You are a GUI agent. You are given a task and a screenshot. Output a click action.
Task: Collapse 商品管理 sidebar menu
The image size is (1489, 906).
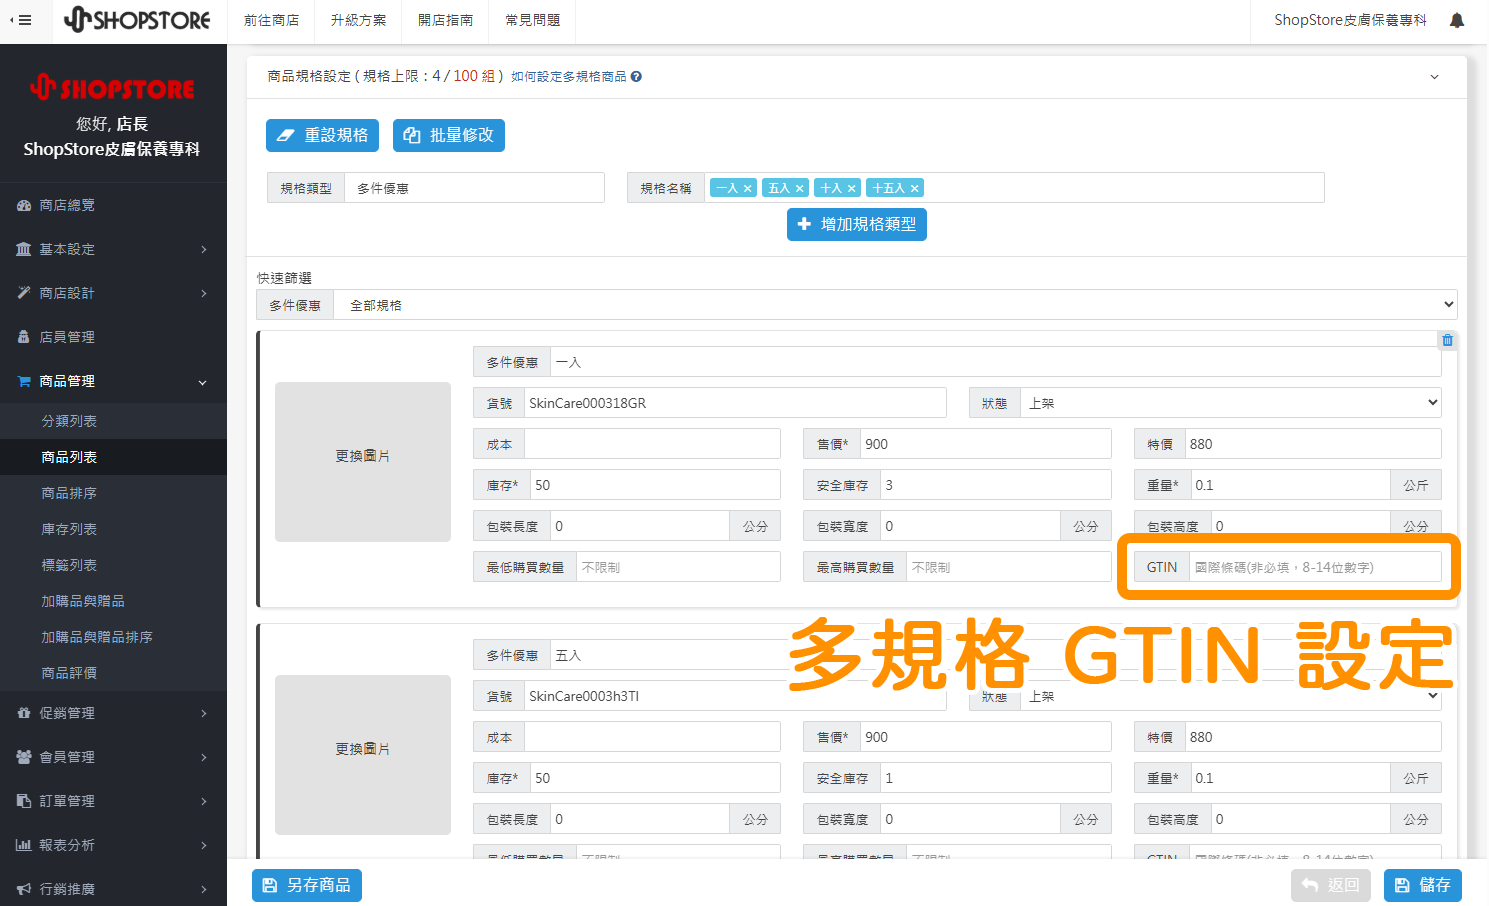point(113,381)
